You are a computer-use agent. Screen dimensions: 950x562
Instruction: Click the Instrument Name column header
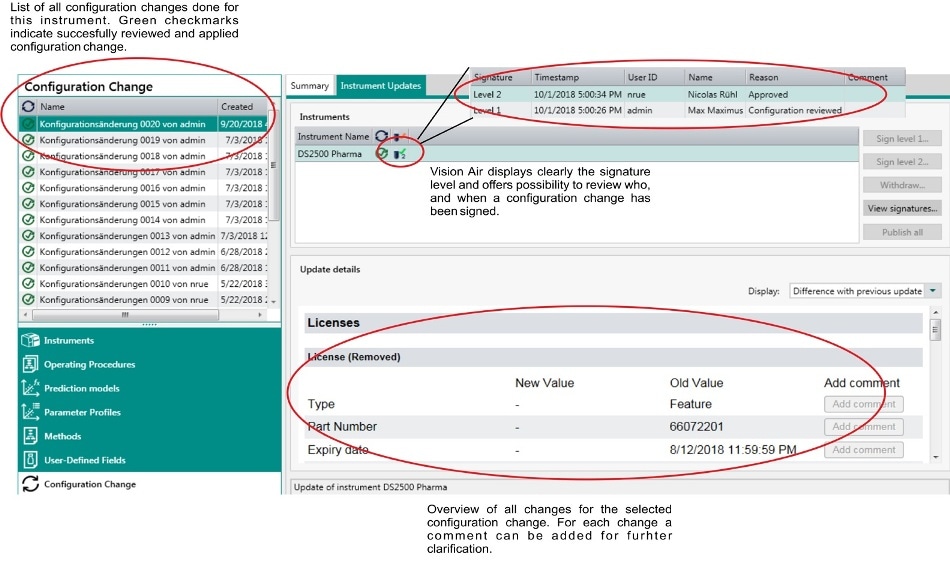click(333, 137)
